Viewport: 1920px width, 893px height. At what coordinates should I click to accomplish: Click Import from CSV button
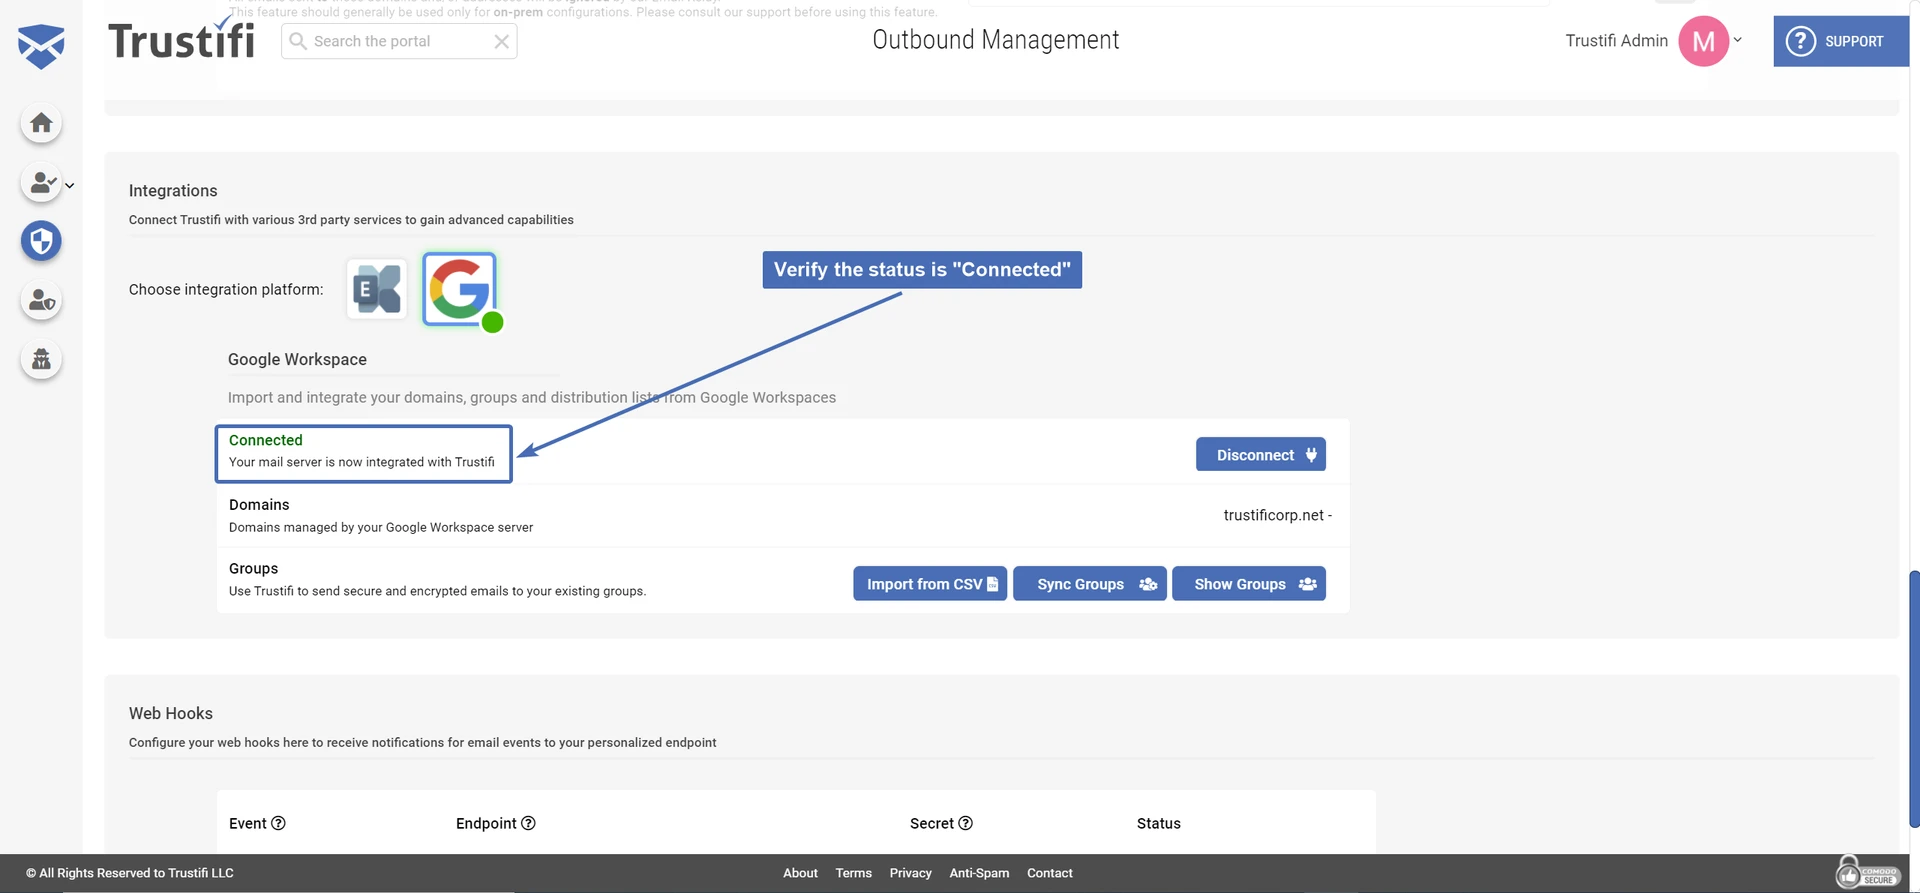(x=929, y=584)
